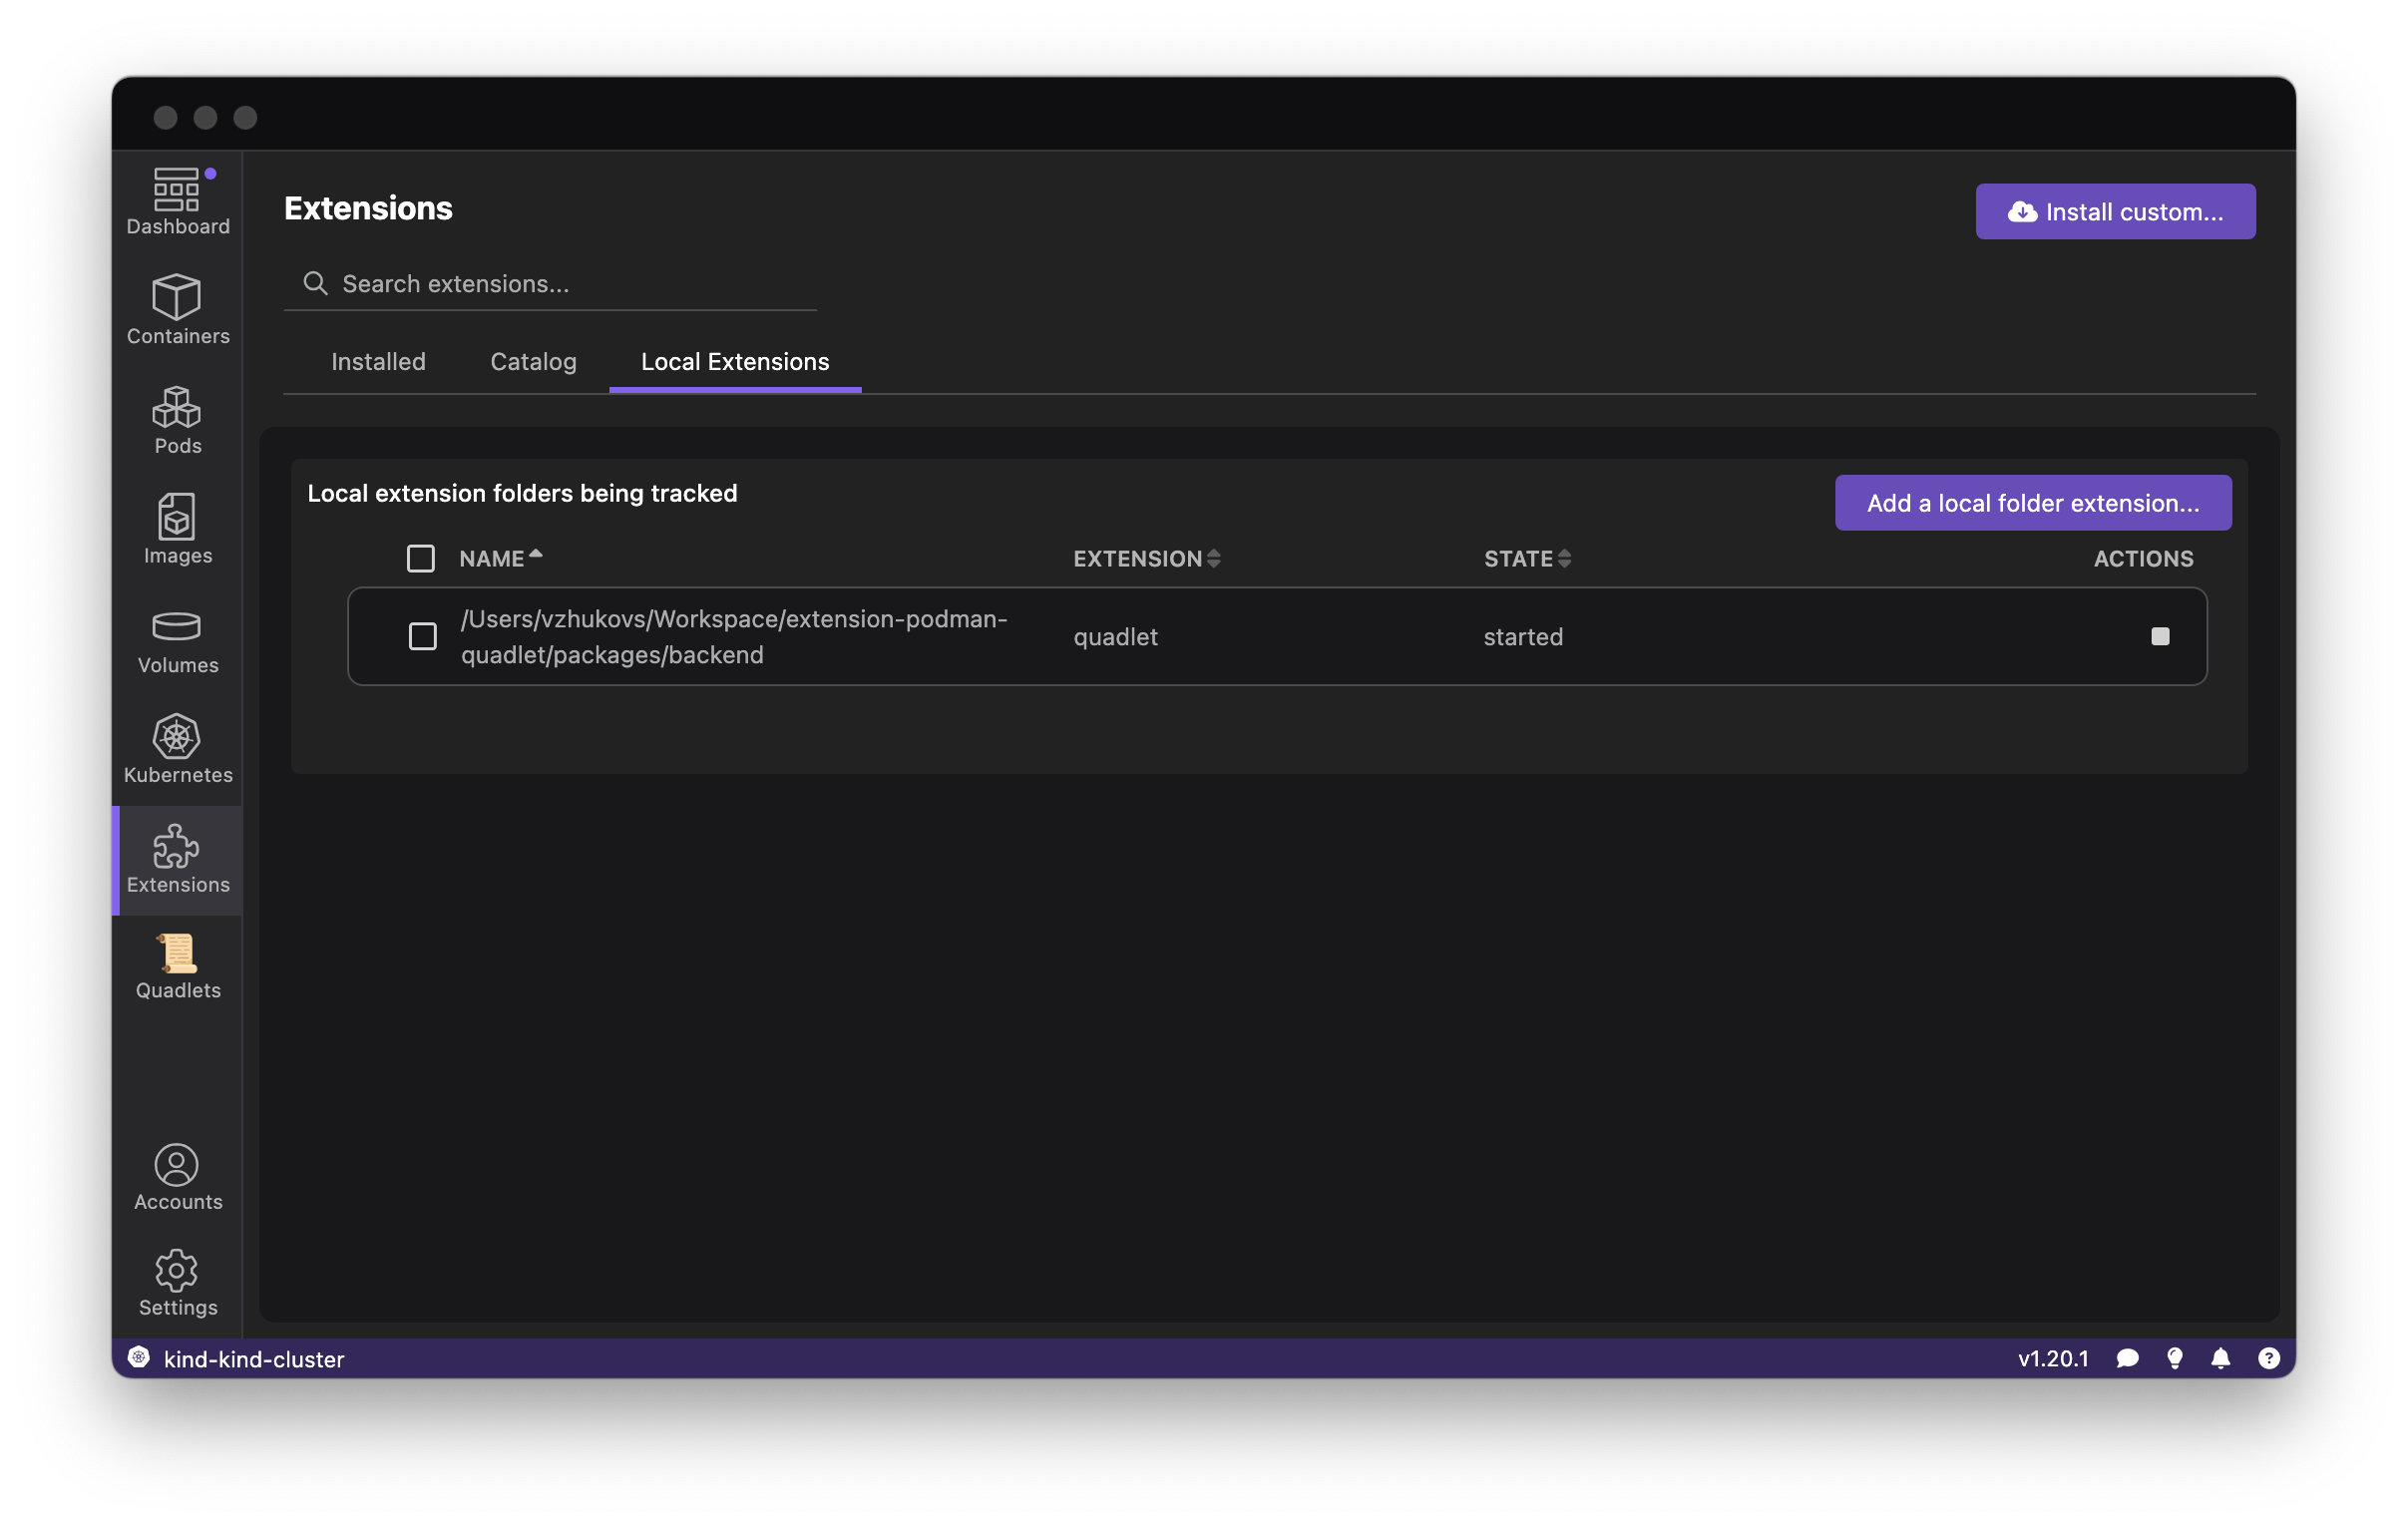Select the Containers sidebar icon
The width and height of the screenshot is (2408, 1526).
click(177, 311)
